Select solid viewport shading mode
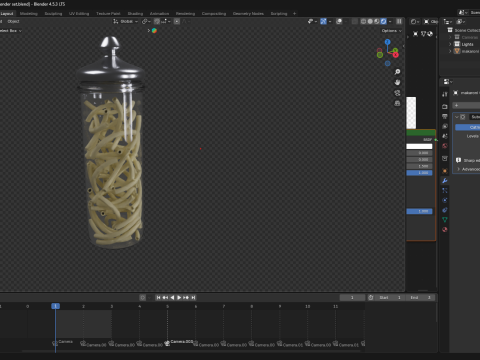This screenshot has height=360, width=480. click(370, 21)
